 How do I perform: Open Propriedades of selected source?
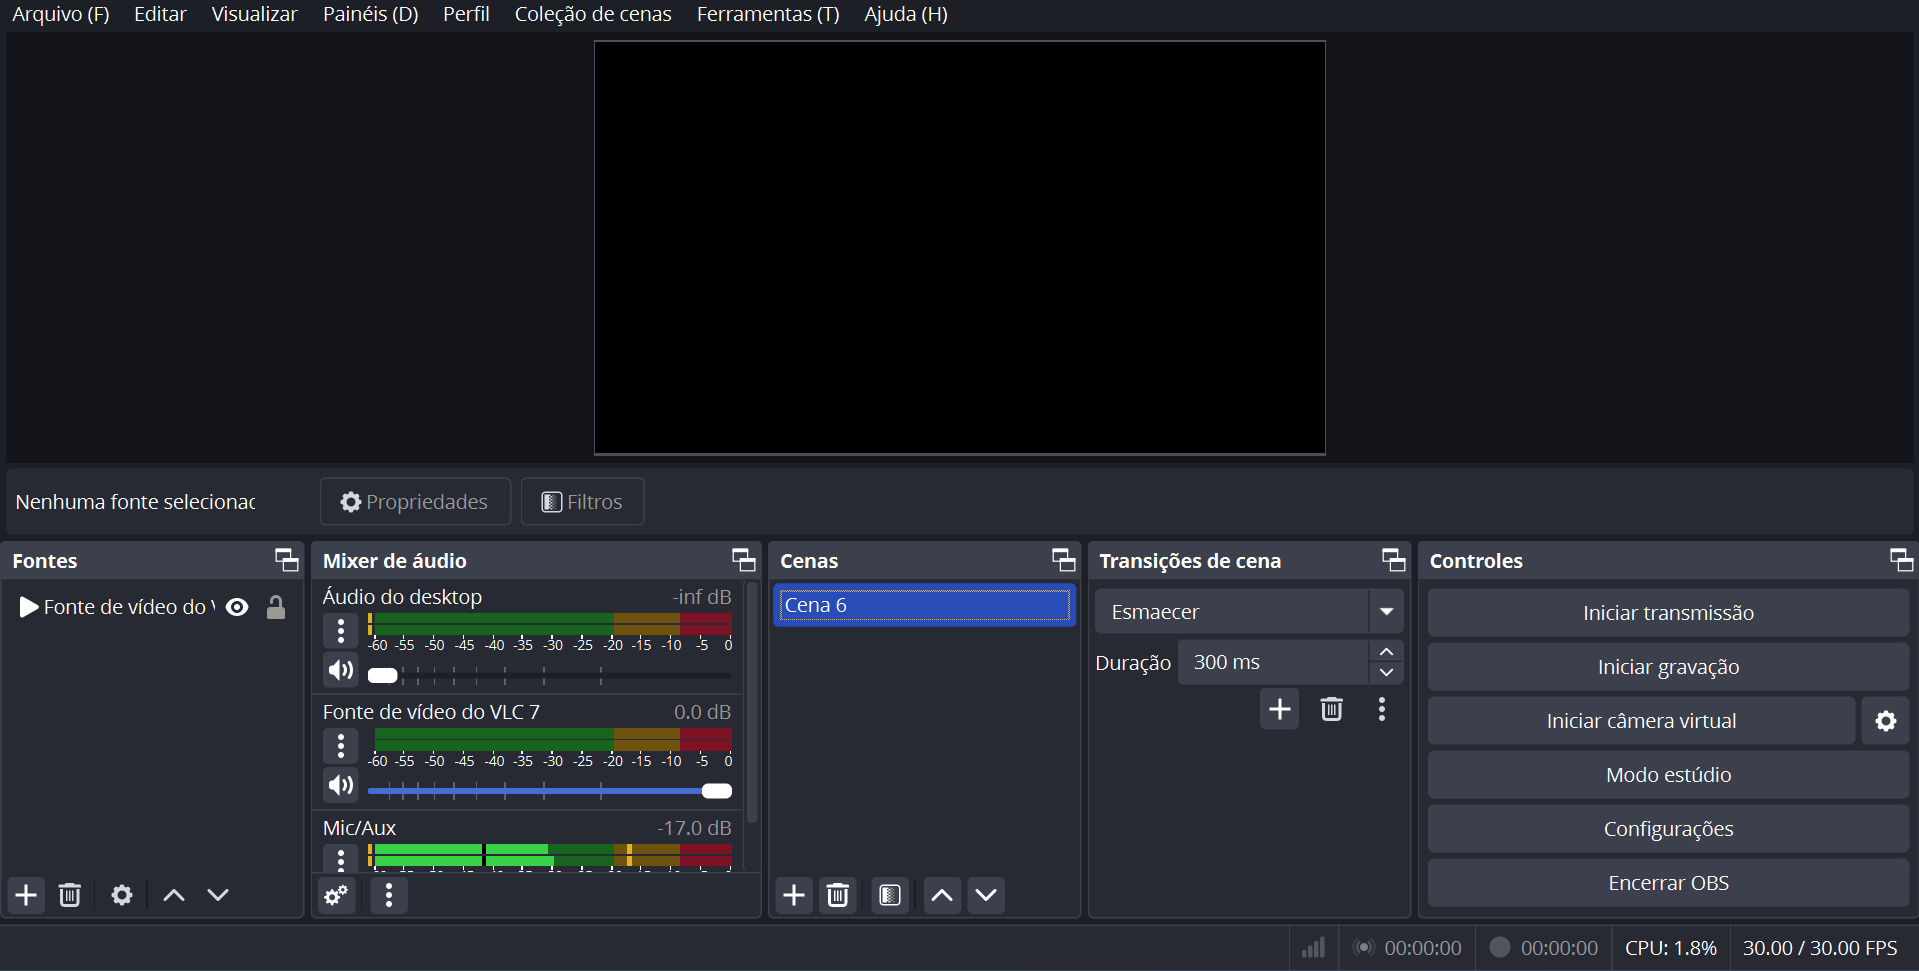(415, 502)
